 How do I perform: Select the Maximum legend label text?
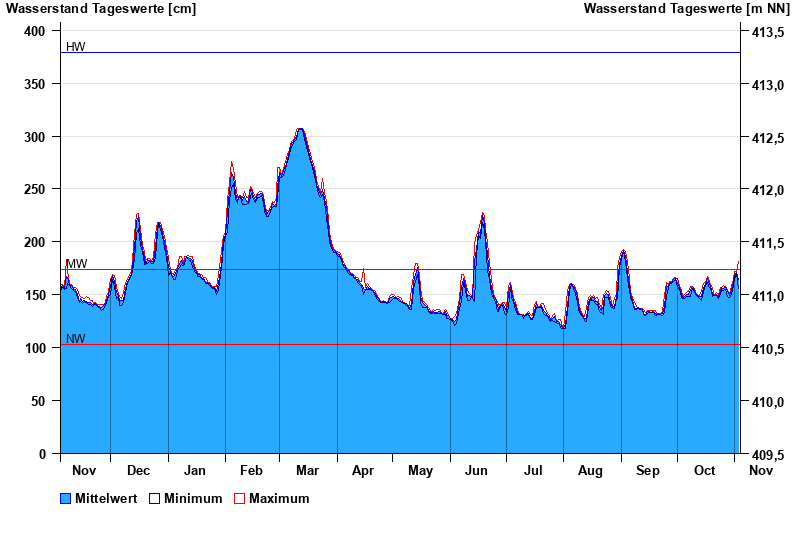(x=279, y=498)
